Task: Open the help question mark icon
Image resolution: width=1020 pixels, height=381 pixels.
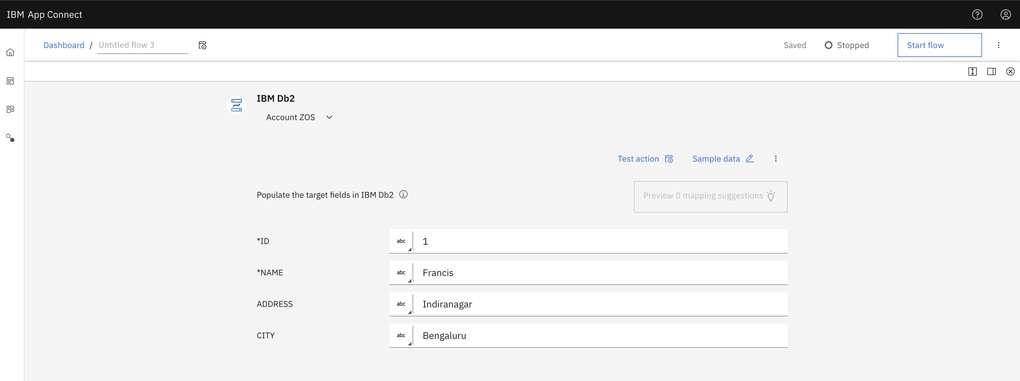Action: pyautogui.click(x=976, y=14)
